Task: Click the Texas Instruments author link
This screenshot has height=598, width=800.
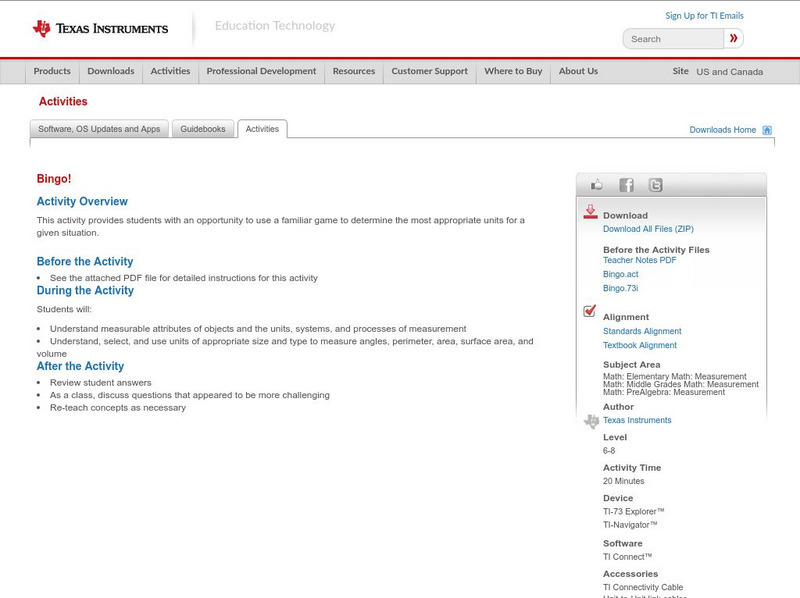Action: tap(637, 420)
